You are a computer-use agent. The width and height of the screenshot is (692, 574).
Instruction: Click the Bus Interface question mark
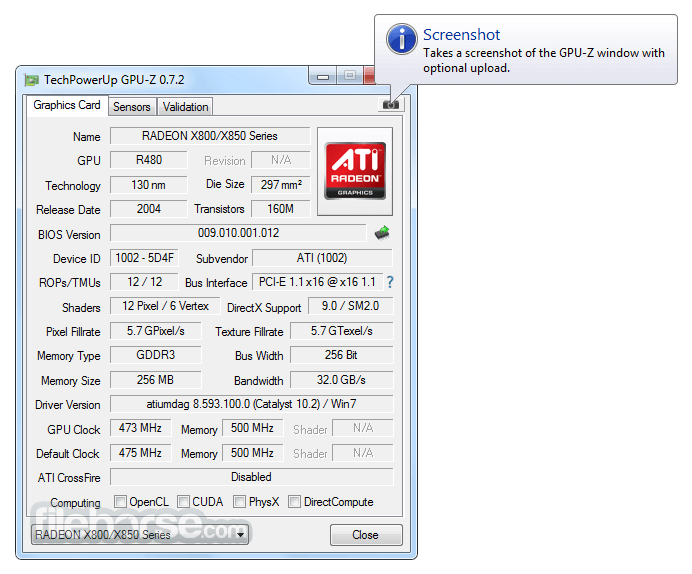click(390, 282)
